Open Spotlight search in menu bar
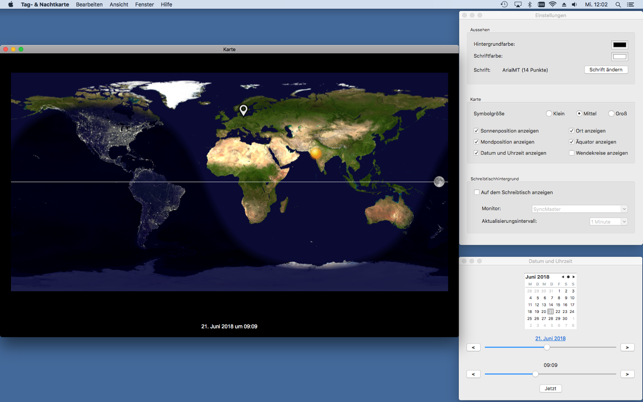 click(x=618, y=5)
